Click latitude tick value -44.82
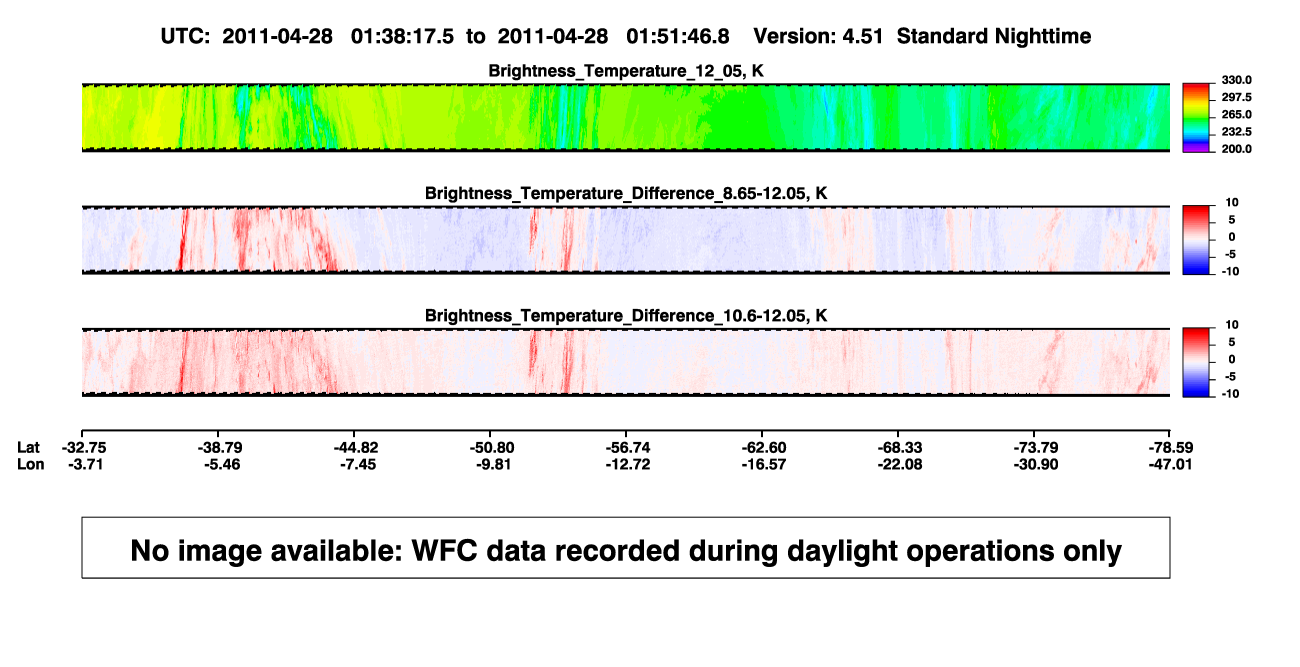This screenshot has width=1300, height=667. tap(354, 447)
